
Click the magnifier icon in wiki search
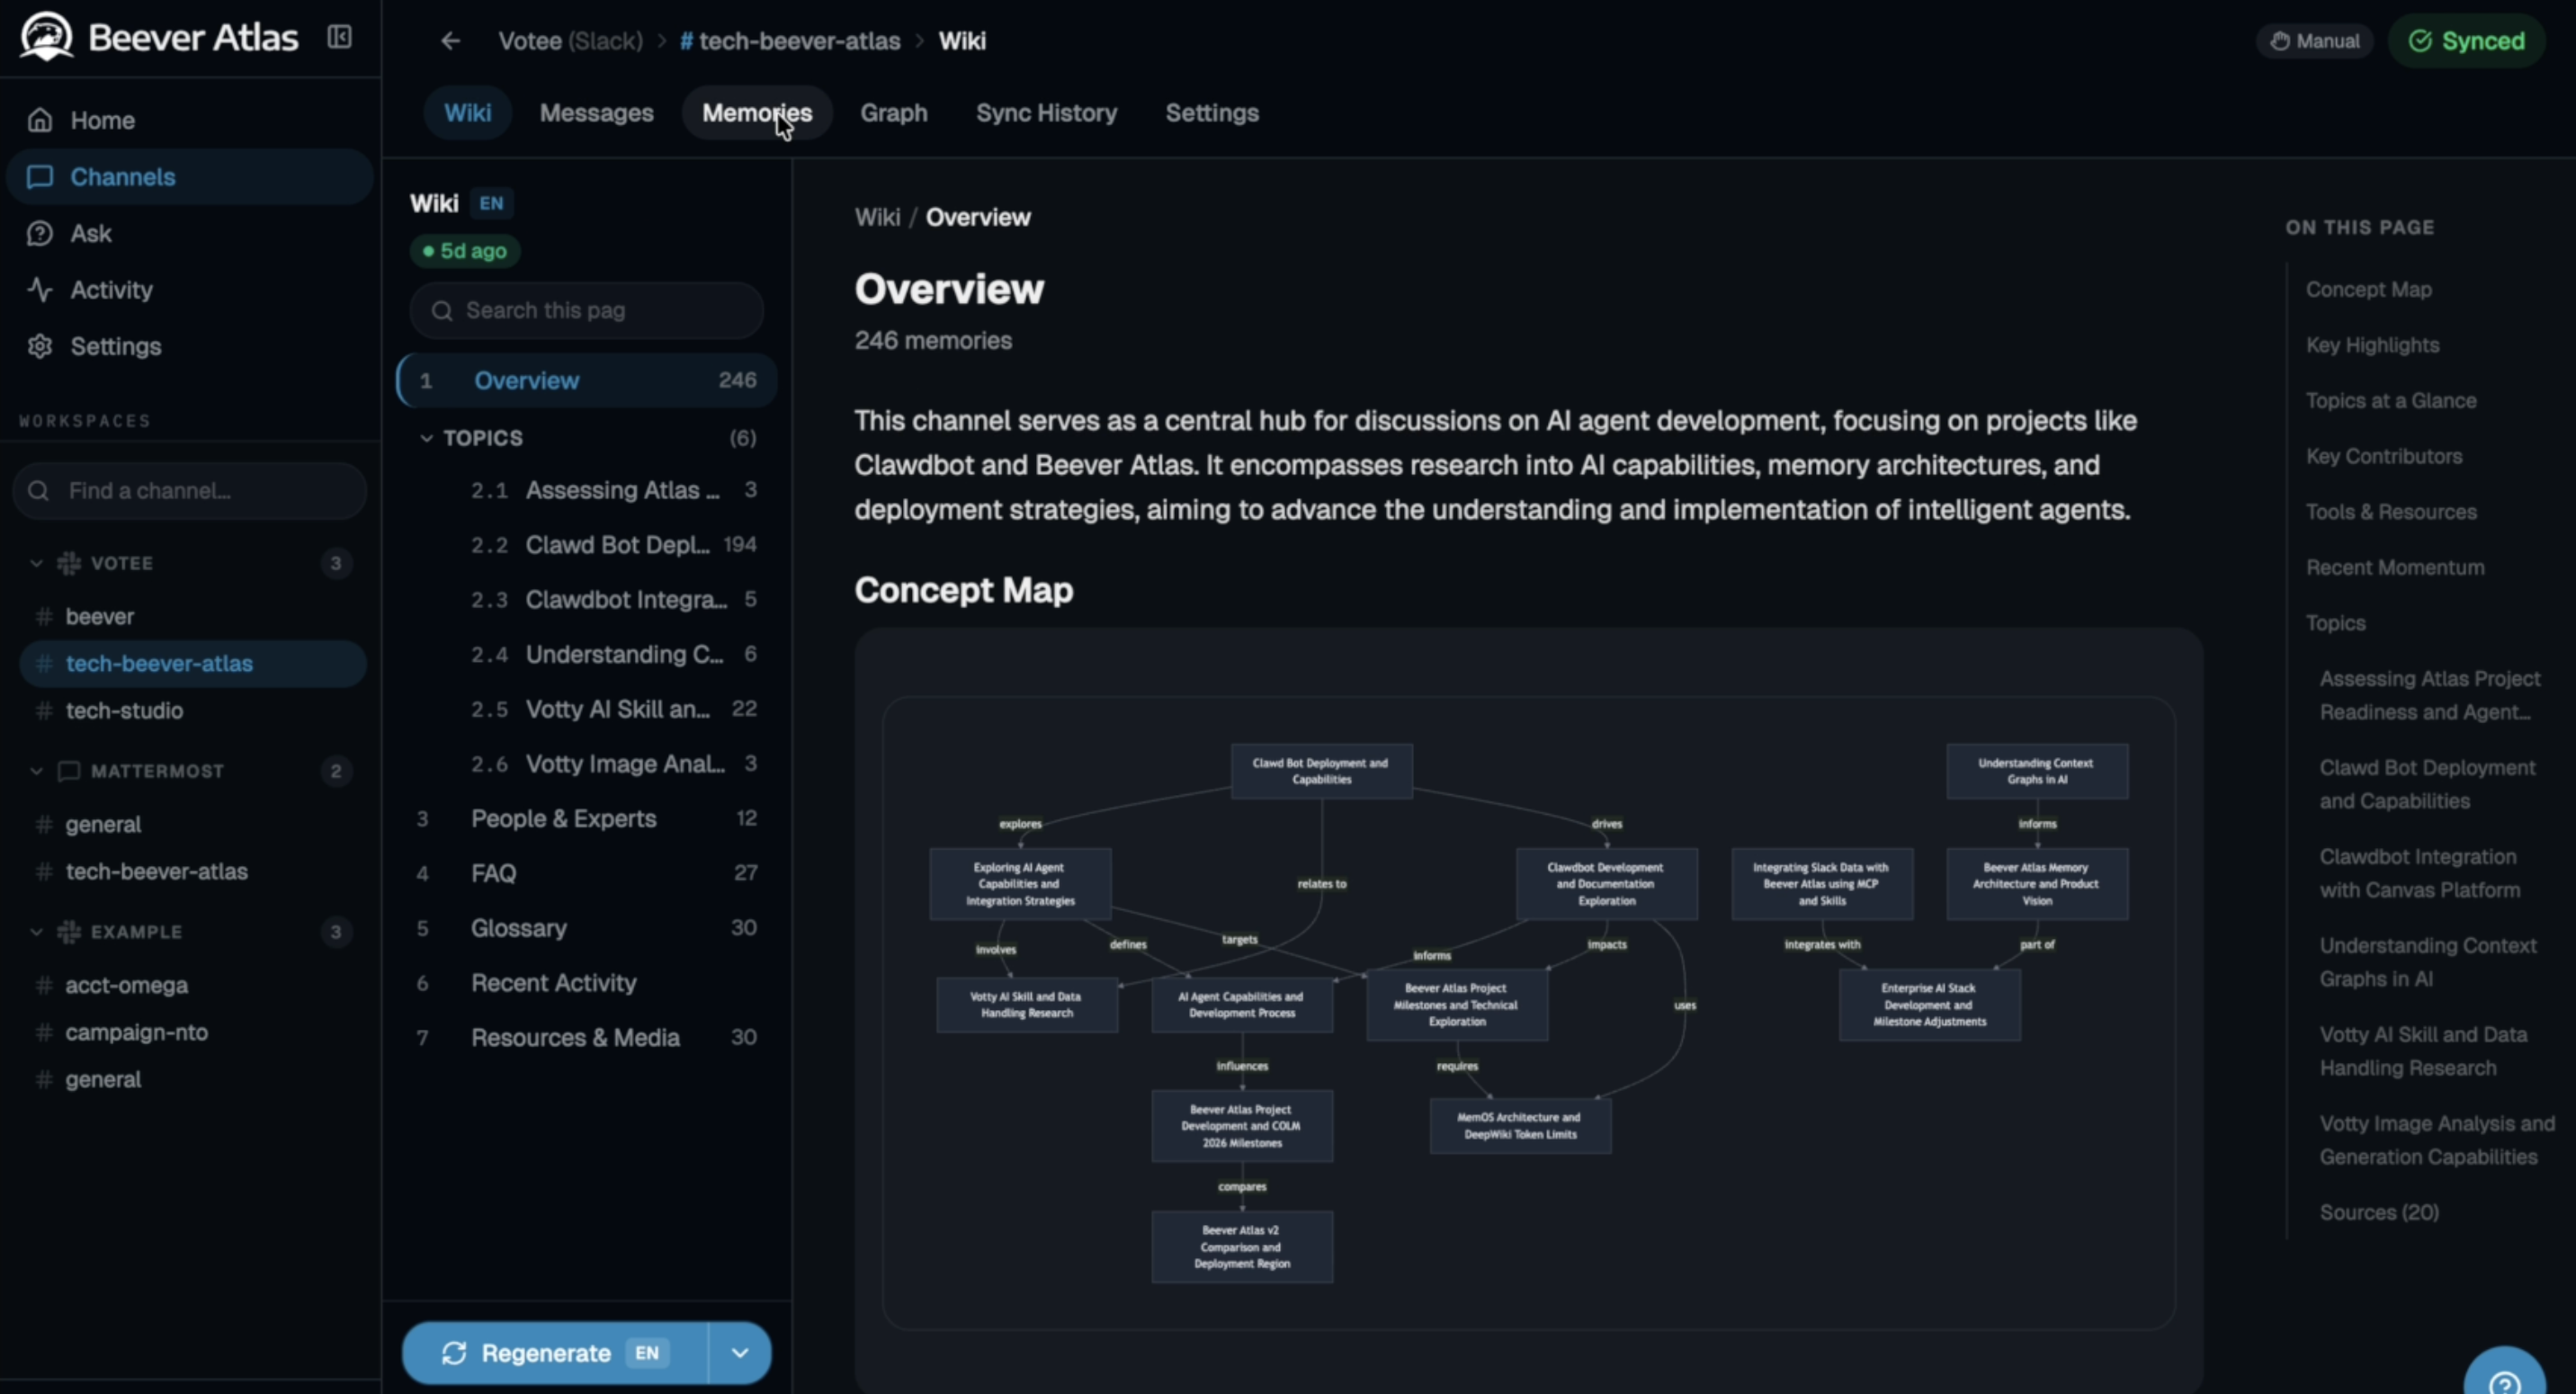pyautogui.click(x=442, y=311)
